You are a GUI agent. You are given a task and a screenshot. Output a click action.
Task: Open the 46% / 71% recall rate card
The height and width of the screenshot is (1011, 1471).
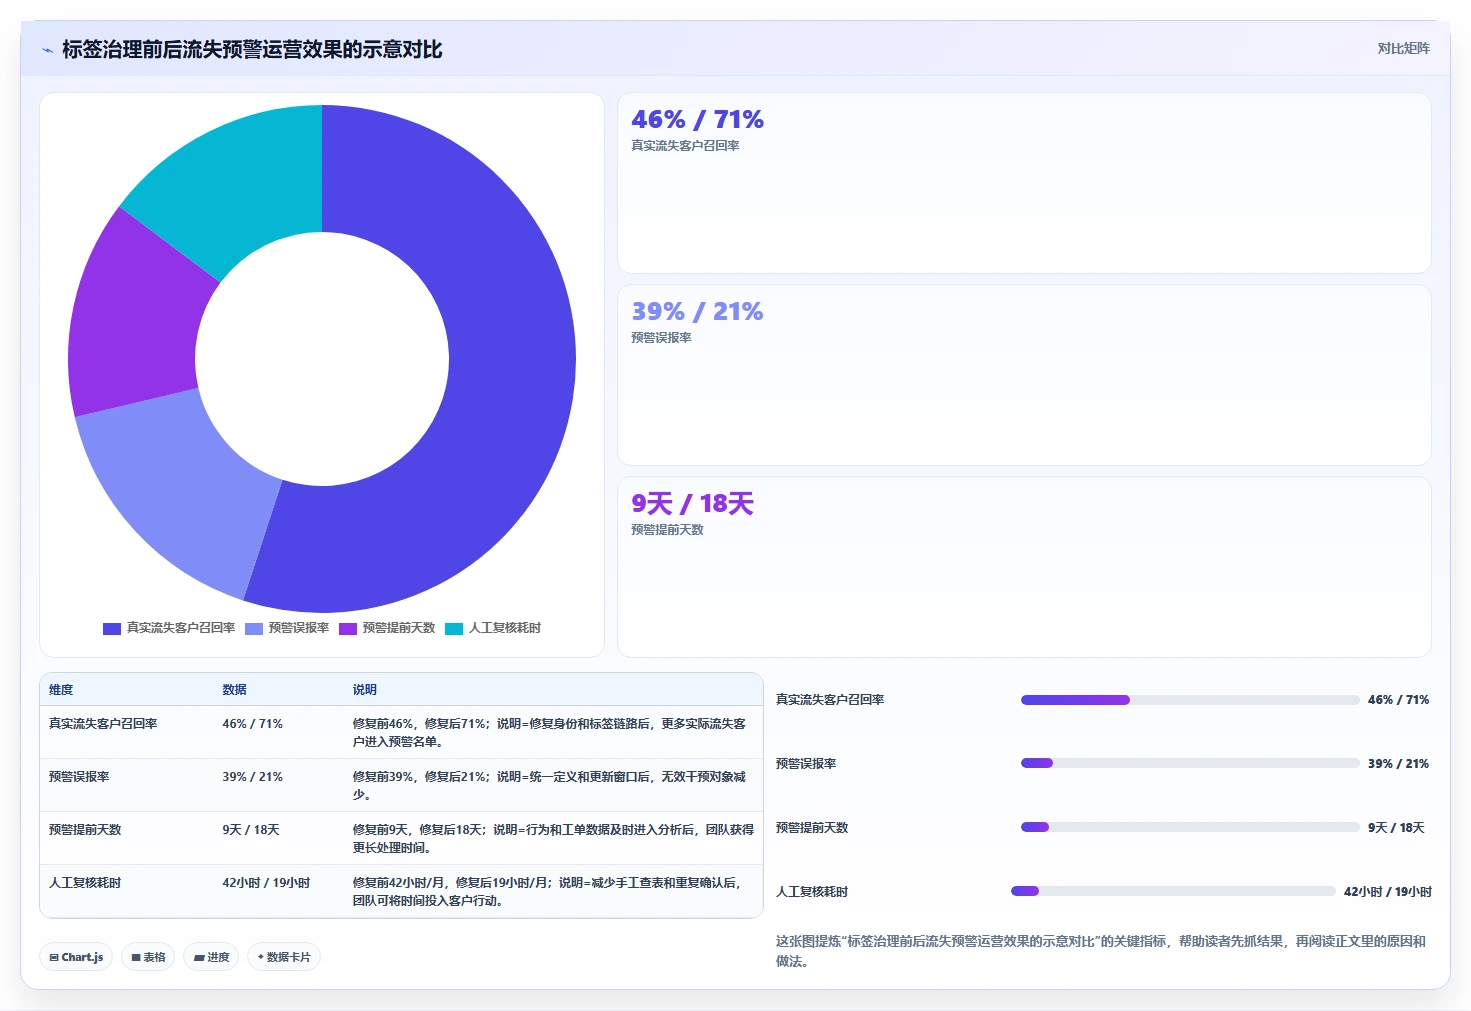coord(1024,183)
